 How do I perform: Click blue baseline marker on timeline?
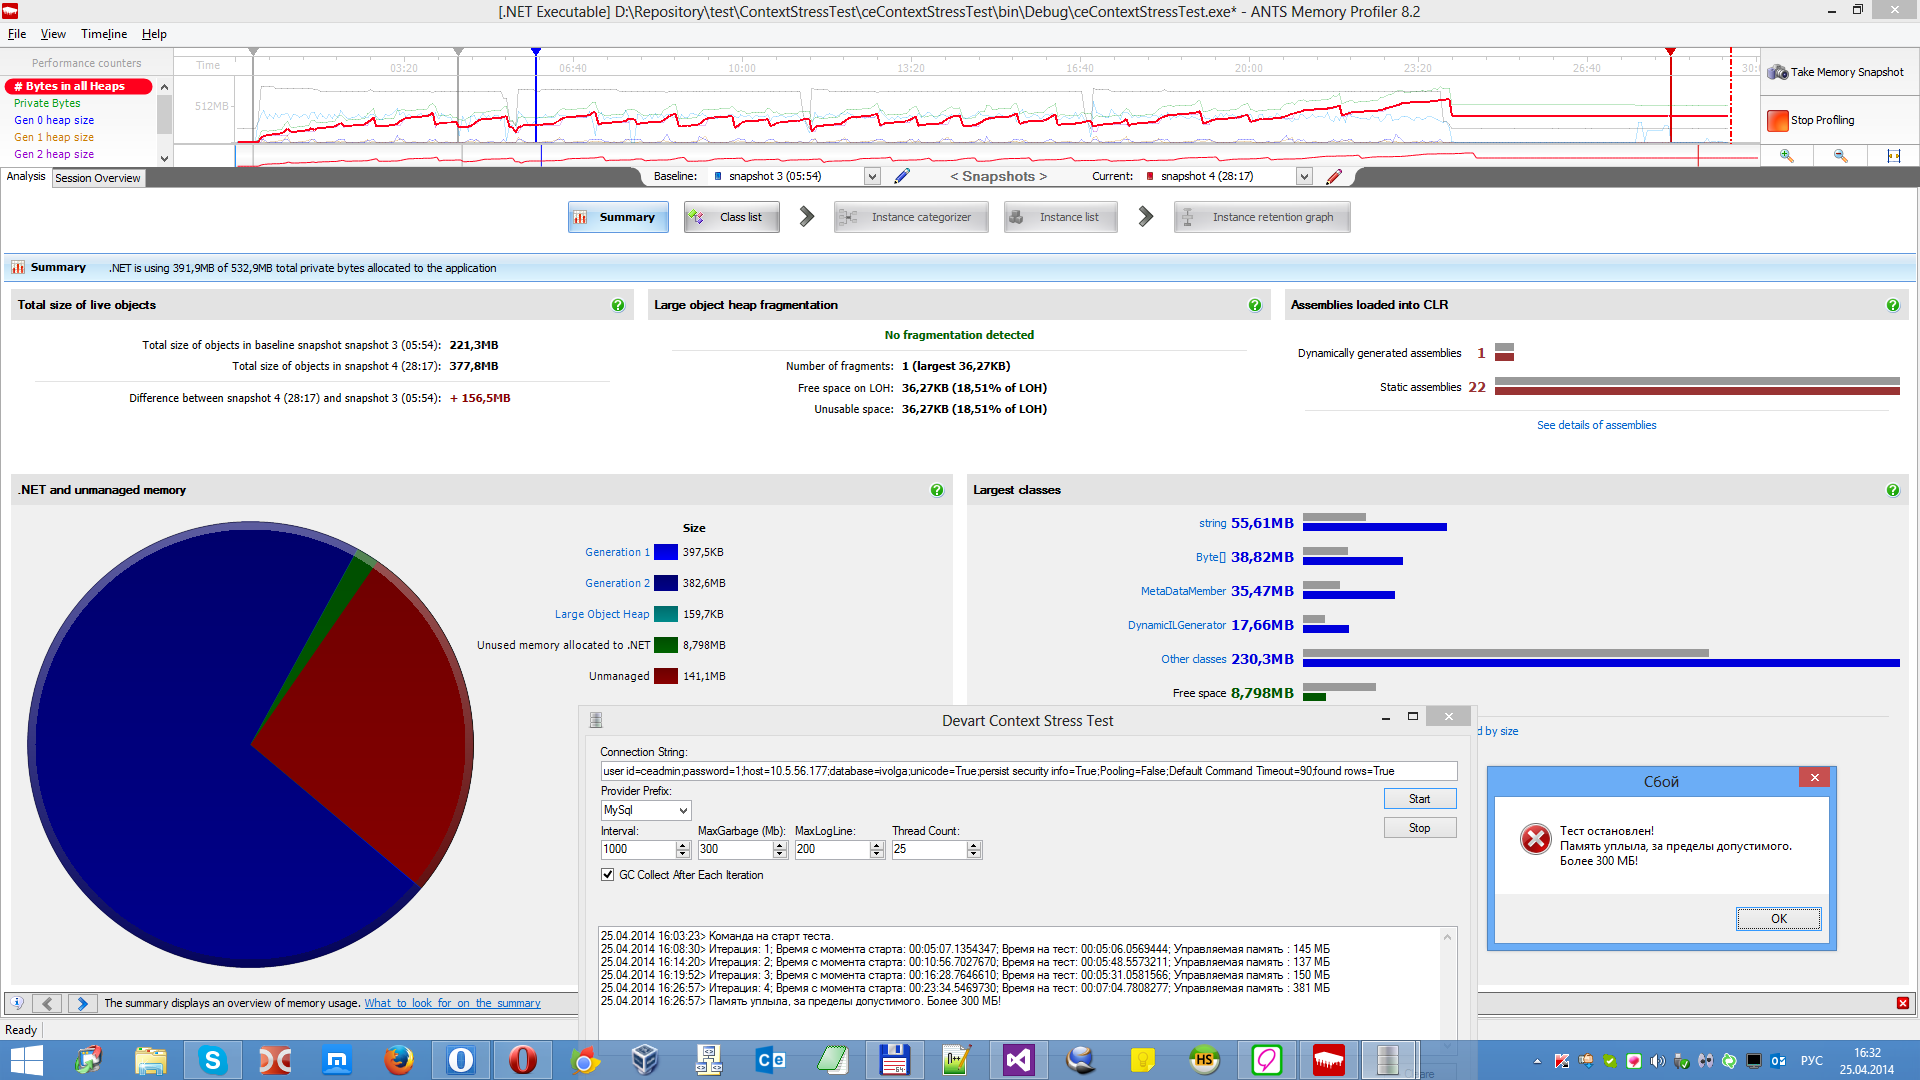point(536,52)
